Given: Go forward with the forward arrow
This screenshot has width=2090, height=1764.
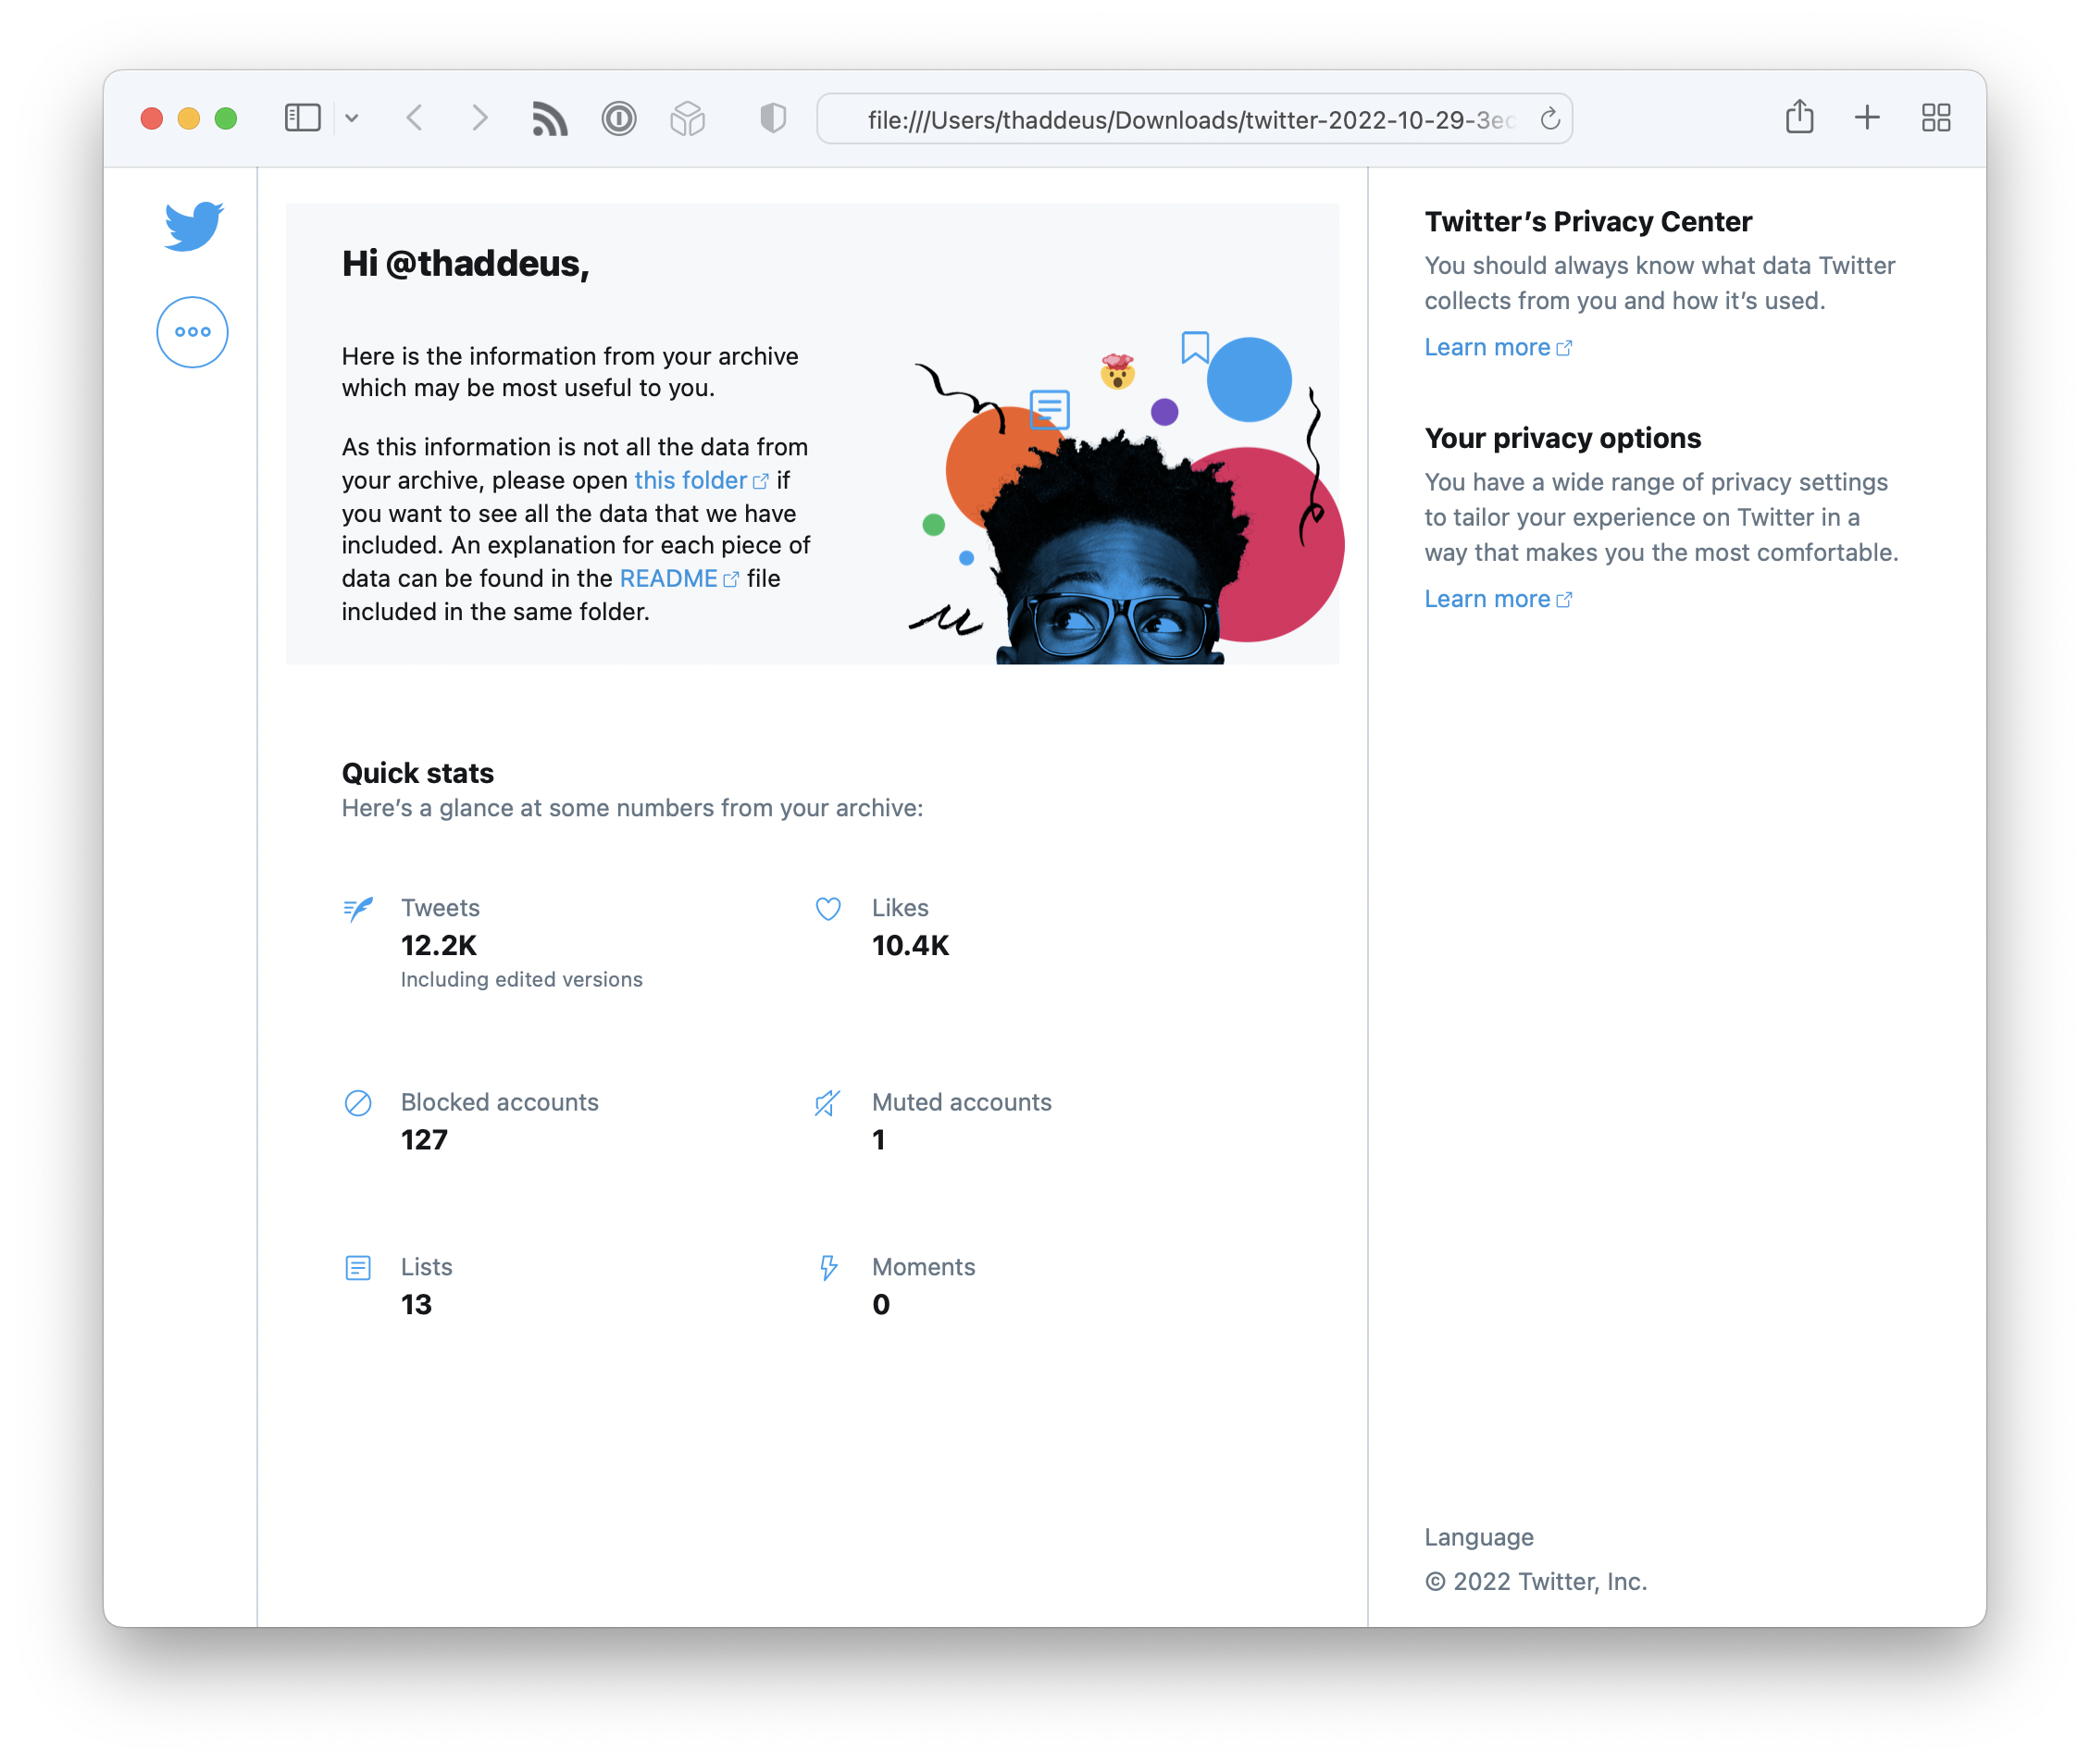Looking at the screenshot, I should click(x=480, y=118).
